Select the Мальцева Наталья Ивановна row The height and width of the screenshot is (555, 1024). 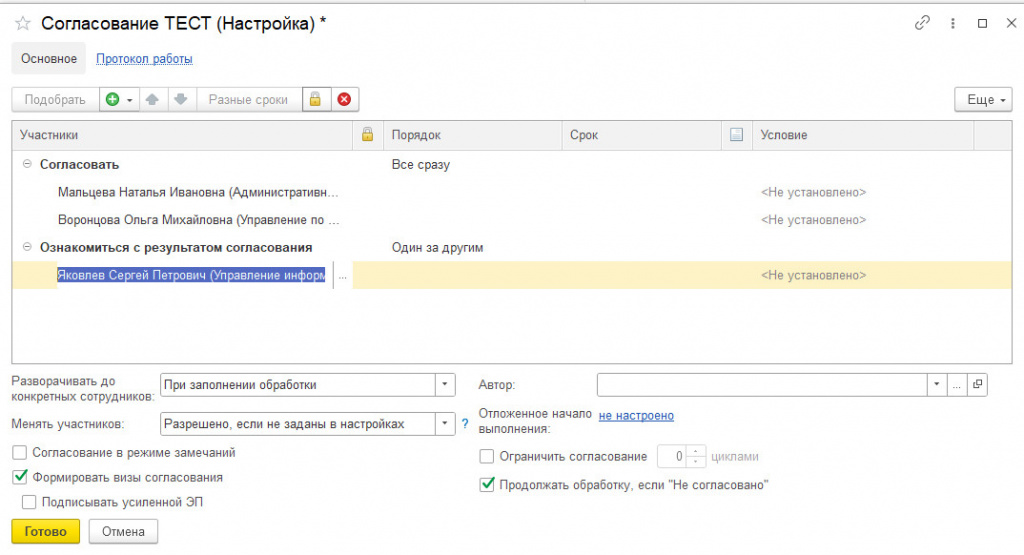pyautogui.click(x=511, y=193)
